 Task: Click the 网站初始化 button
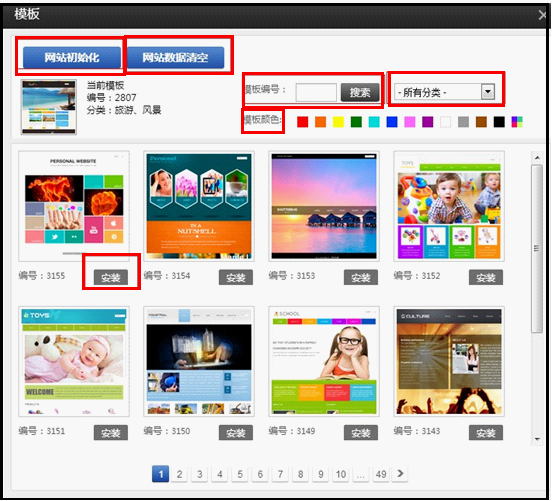click(72, 57)
